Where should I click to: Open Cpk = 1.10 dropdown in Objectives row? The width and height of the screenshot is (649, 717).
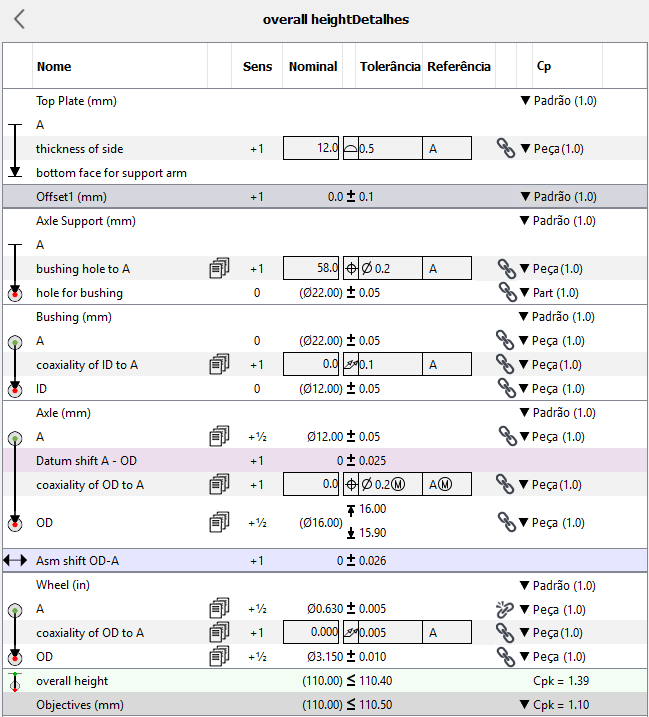pos(555,705)
